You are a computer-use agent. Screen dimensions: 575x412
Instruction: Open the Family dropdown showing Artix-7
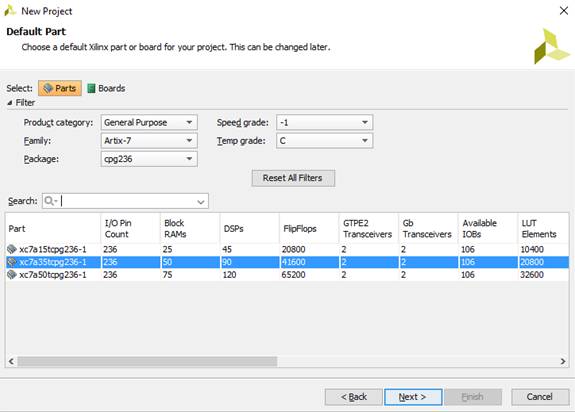[x=149, y=141]
